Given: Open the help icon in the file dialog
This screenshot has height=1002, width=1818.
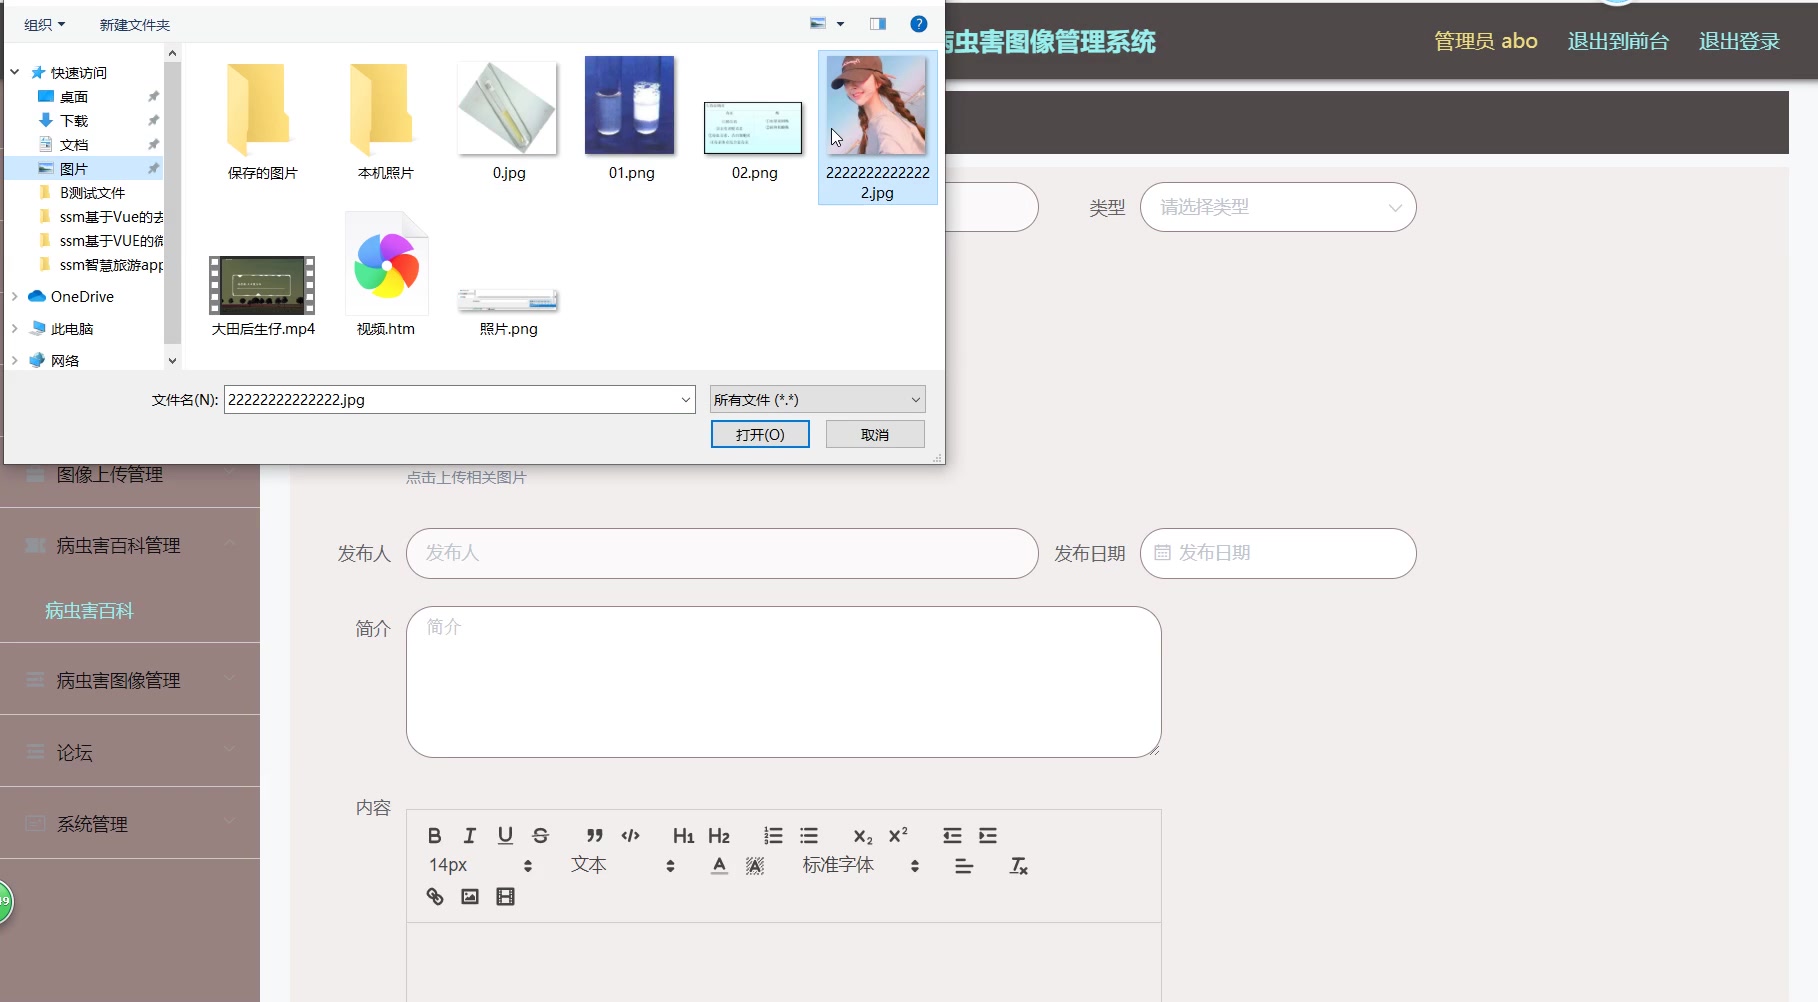Looking at the screenshot, I should point(918,23).
